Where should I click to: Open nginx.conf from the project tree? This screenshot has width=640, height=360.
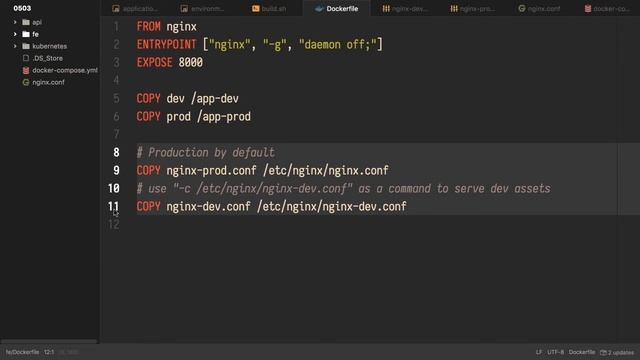(48, 82)
